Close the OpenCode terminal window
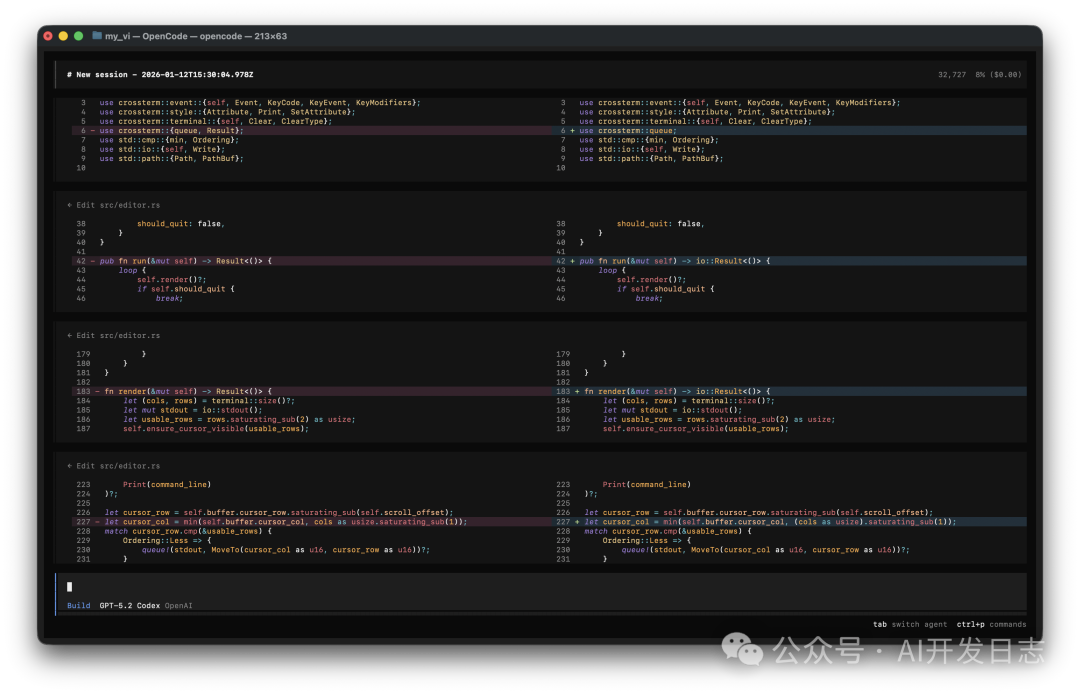1080x694 pixels. tap(48, 36)
